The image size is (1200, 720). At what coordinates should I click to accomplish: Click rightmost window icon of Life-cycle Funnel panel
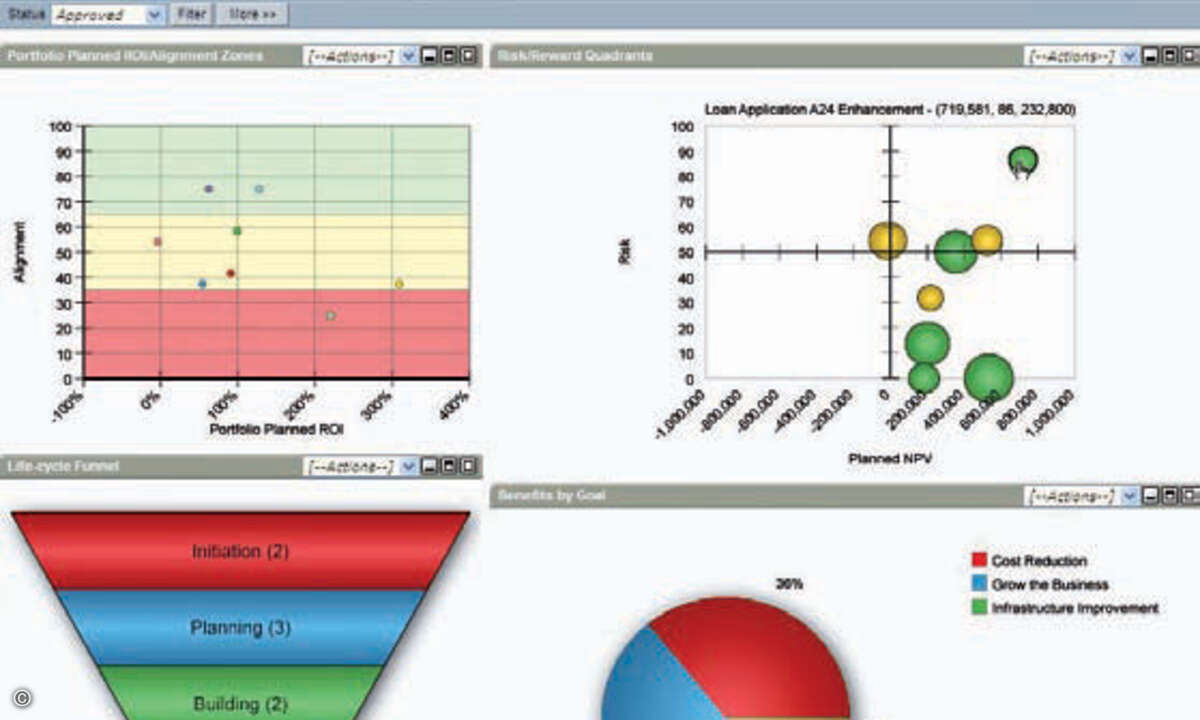(468, 466)
